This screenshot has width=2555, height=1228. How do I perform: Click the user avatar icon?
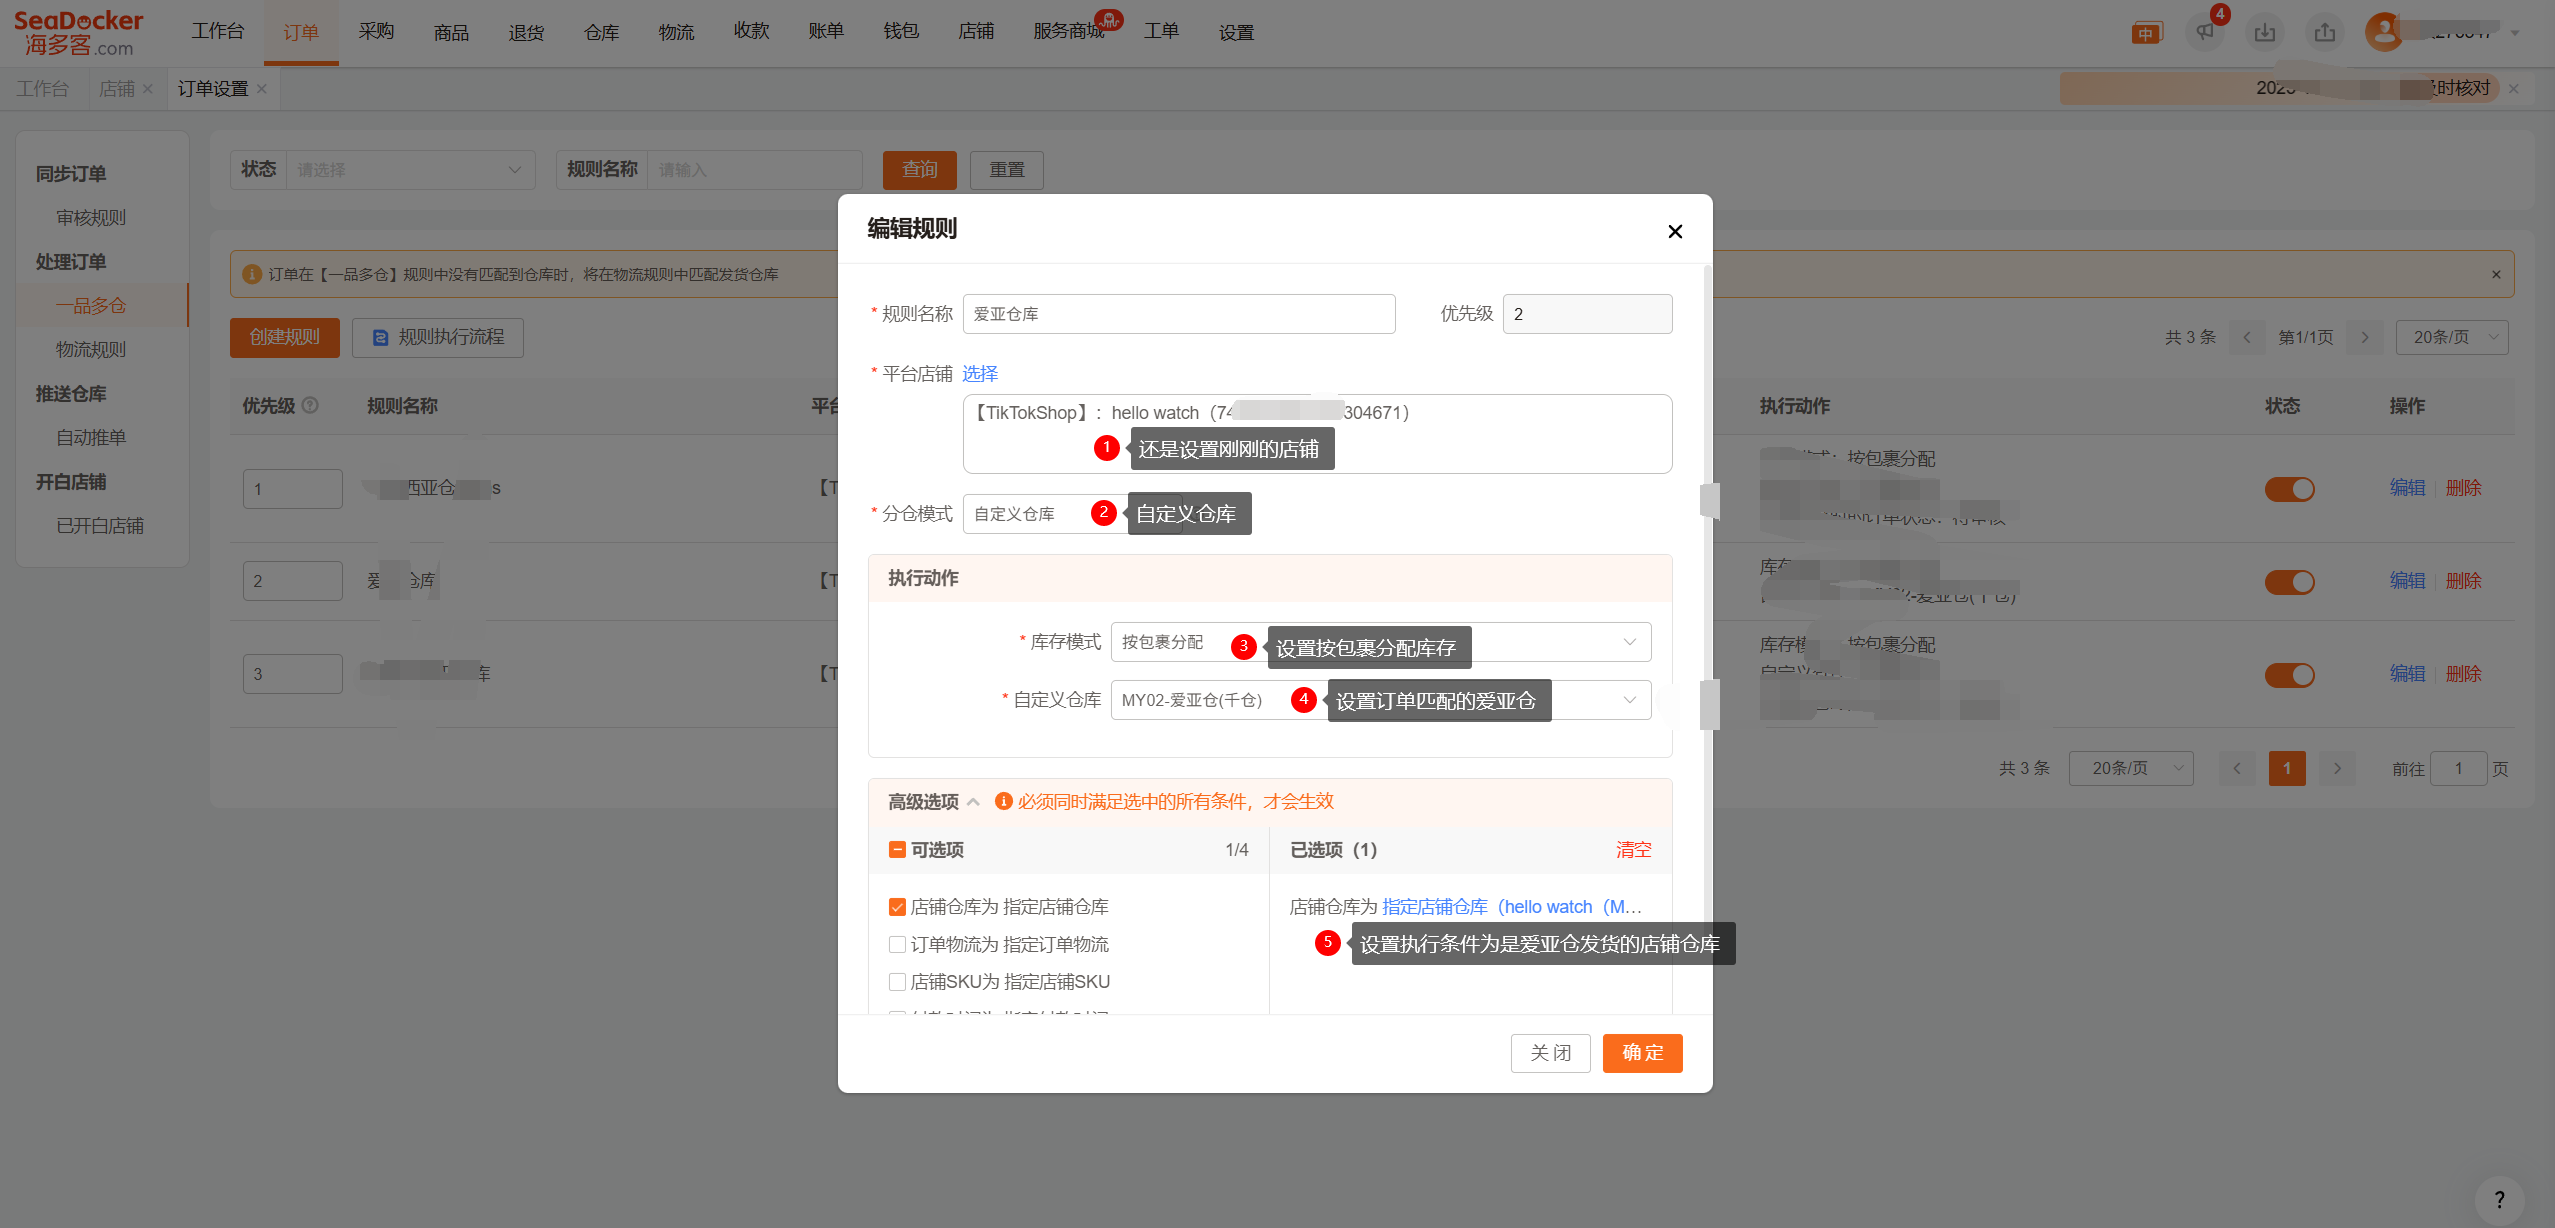tap(2383, 32)
